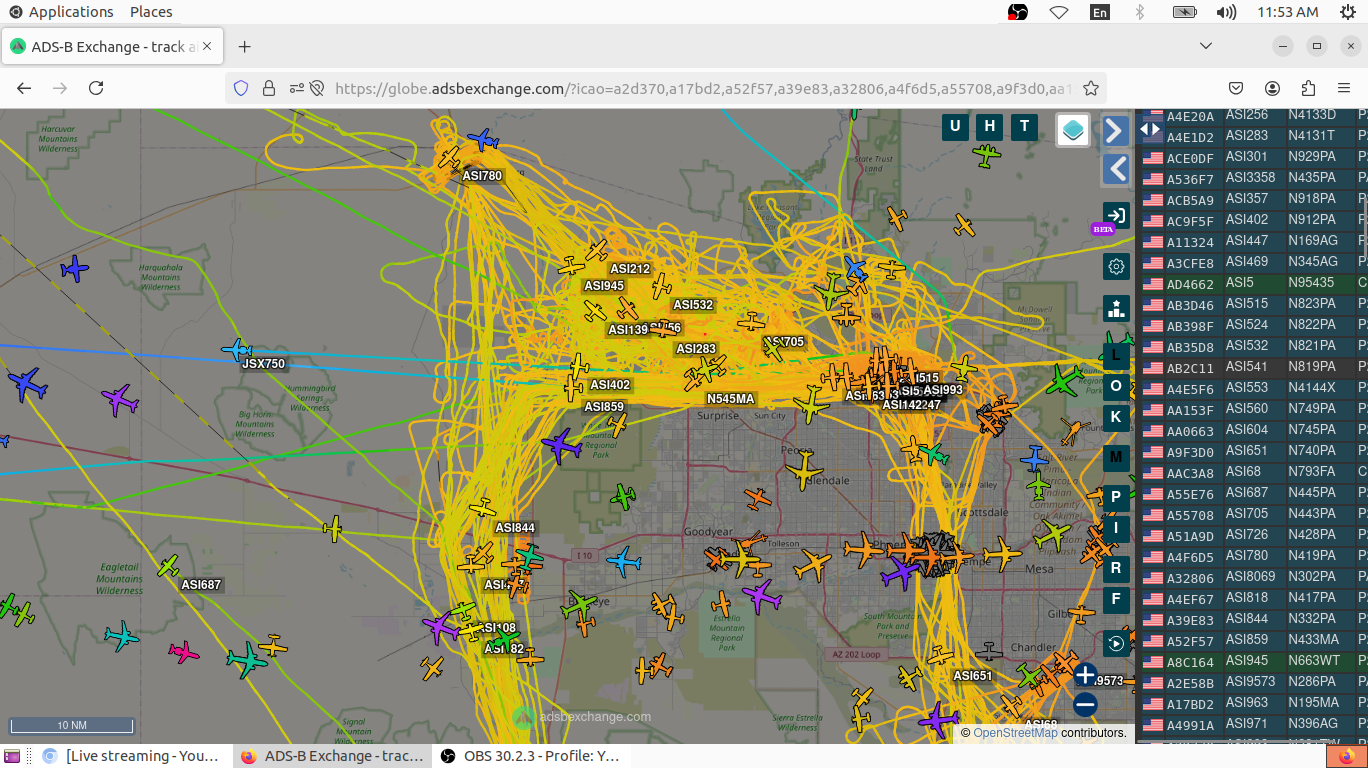This screenshot has width=1368, height=768.
Task: Collapse sidebar with left chevron button
Action: [1116, 168]
